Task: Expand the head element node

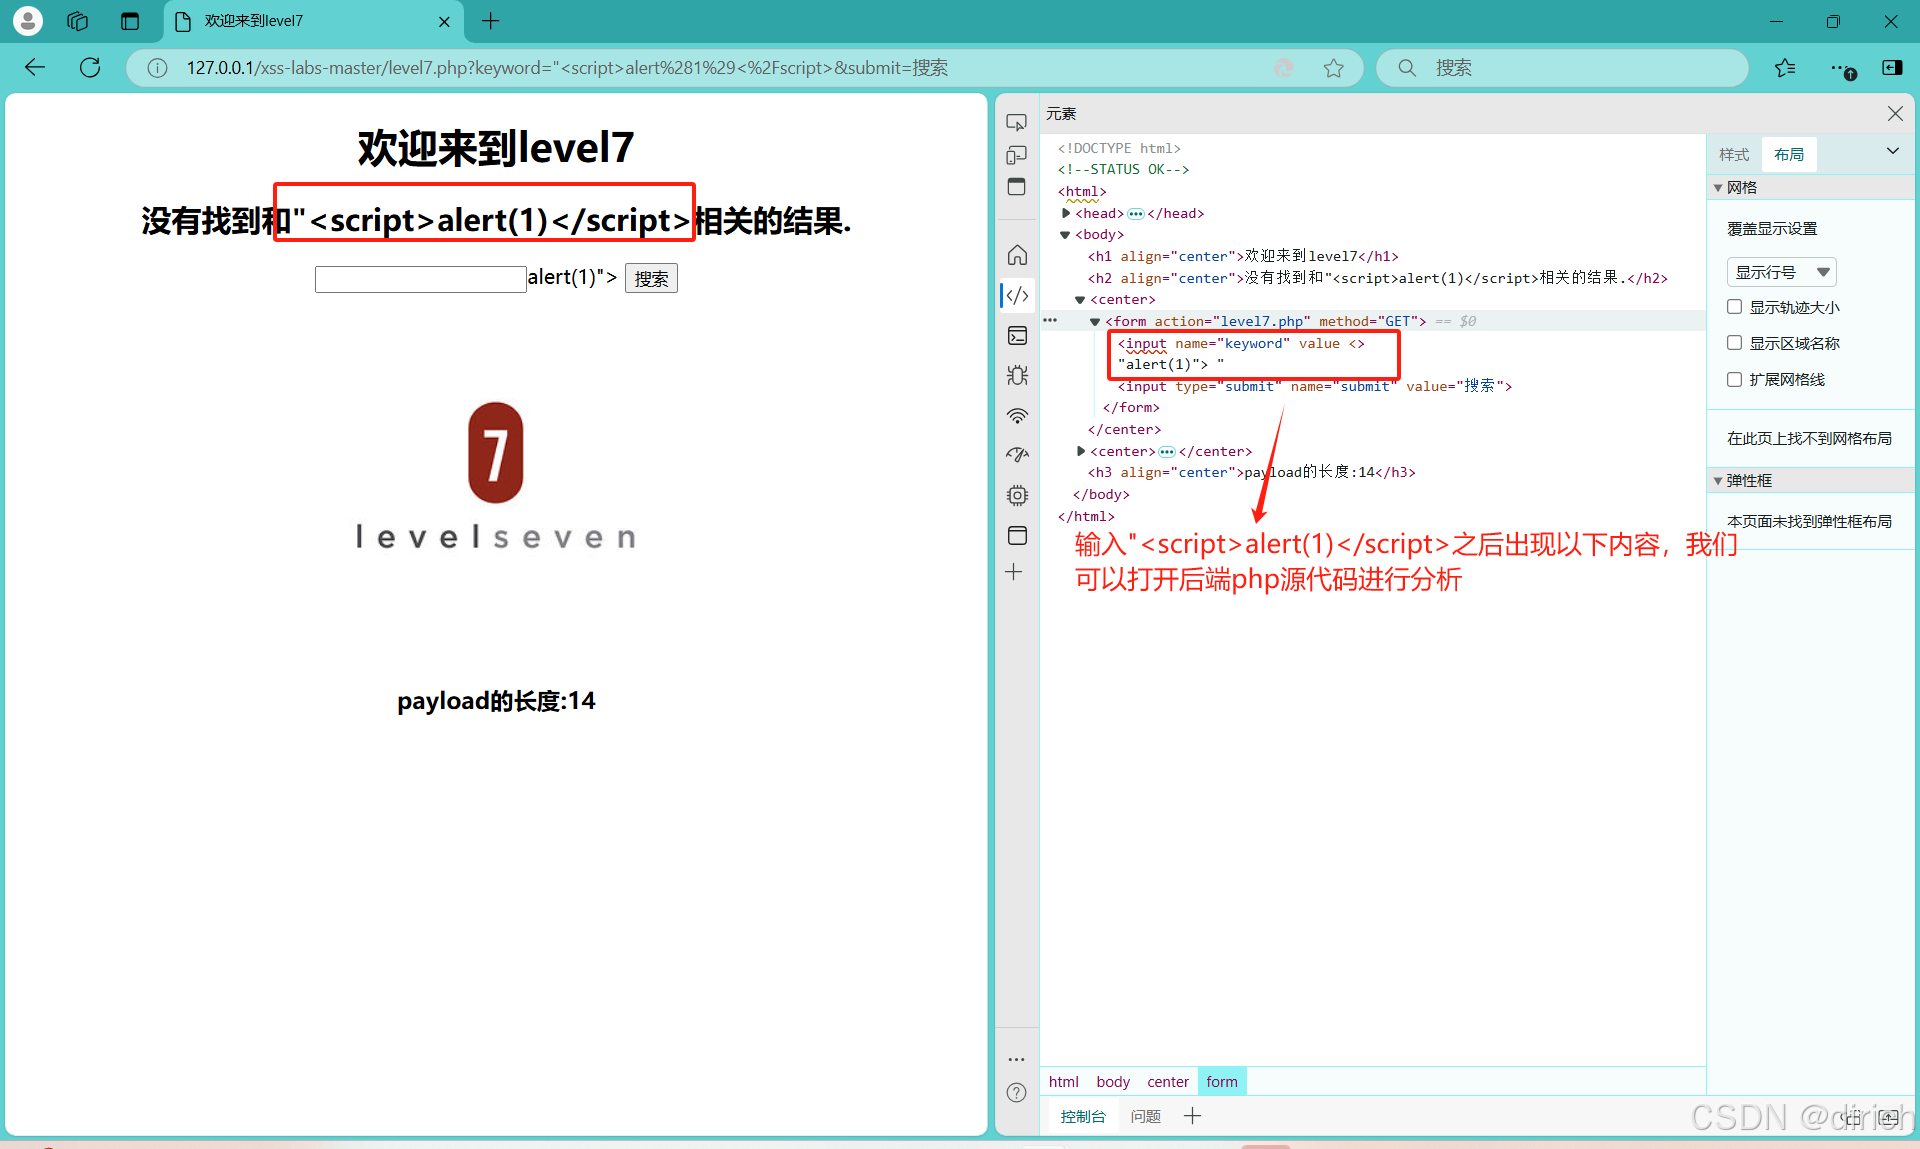Action: click(1066, 213)
